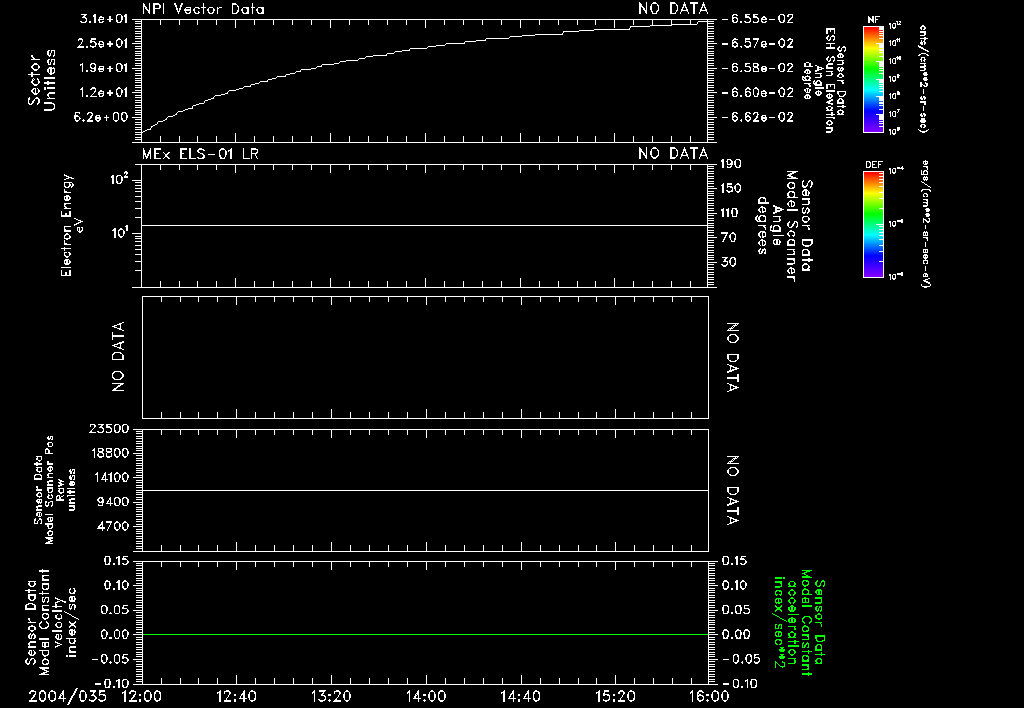Select the "MEx ELS-01 LR" panel title
The height and width of the screenshot is (708, 1024).
tap(200, 153)
